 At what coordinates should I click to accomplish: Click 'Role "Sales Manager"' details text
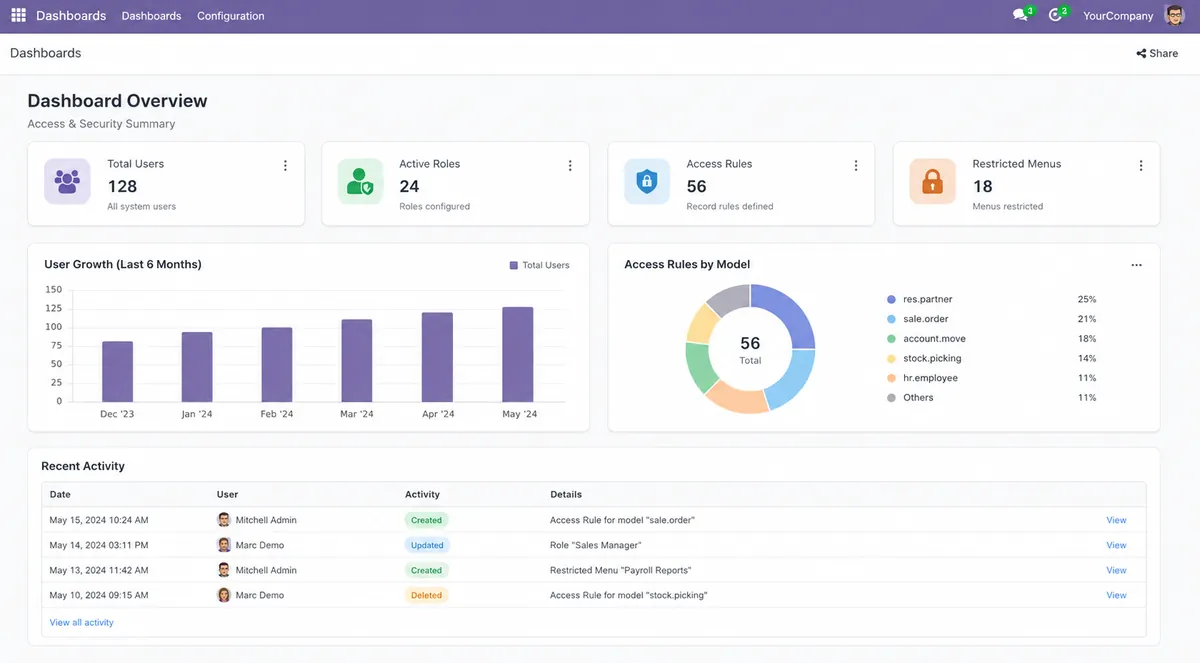click(596, 545)
